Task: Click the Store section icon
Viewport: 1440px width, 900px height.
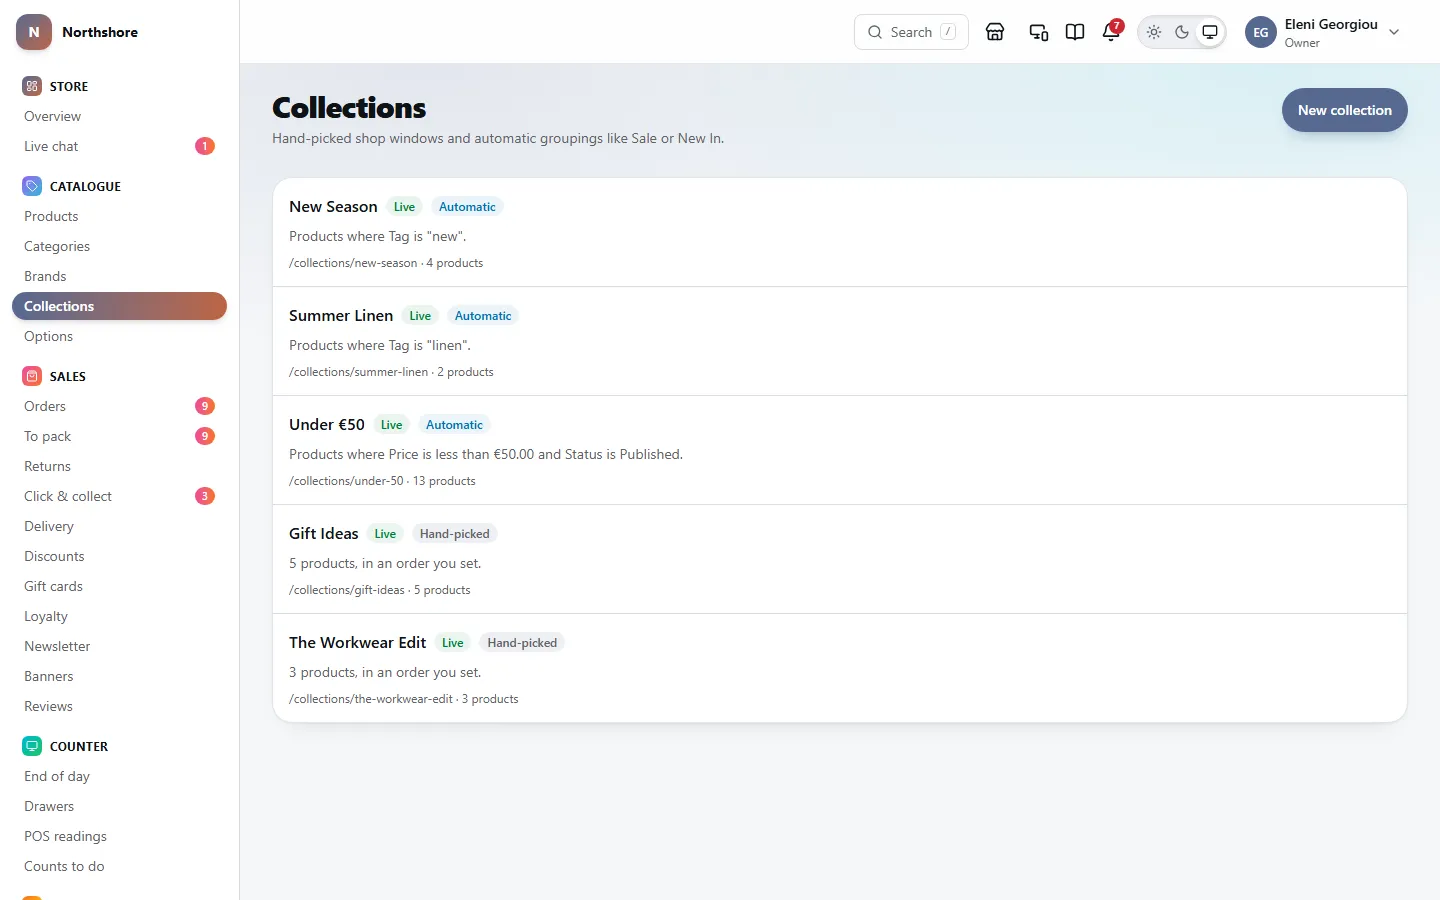Action: click(x=32, y=86)
